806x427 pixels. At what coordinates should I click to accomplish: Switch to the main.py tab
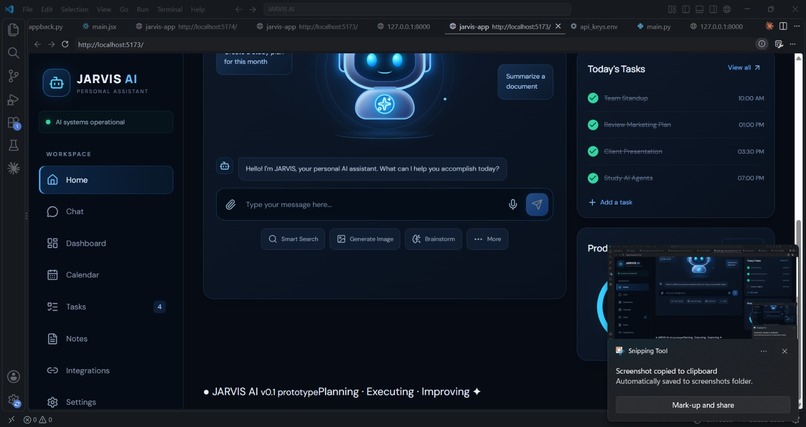[654, 27]
